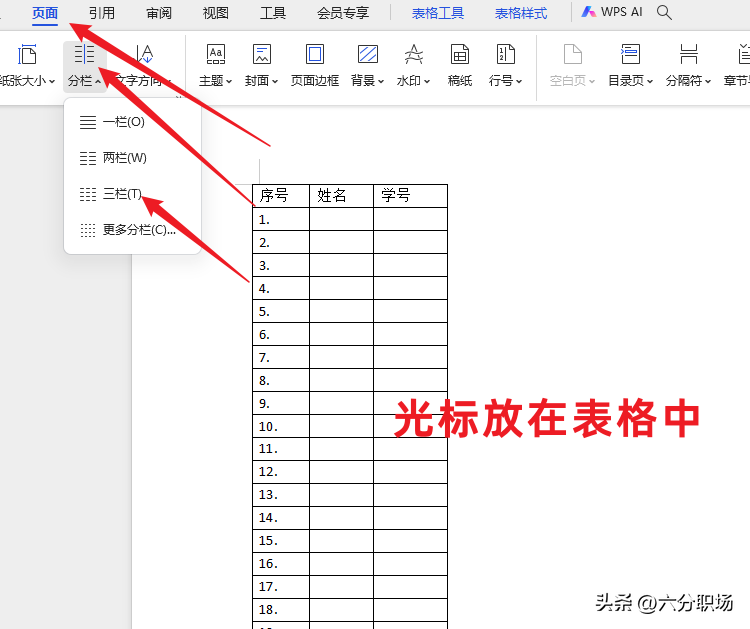
Task: Select 三栏(T) three columns option
Action: (132, 194)
